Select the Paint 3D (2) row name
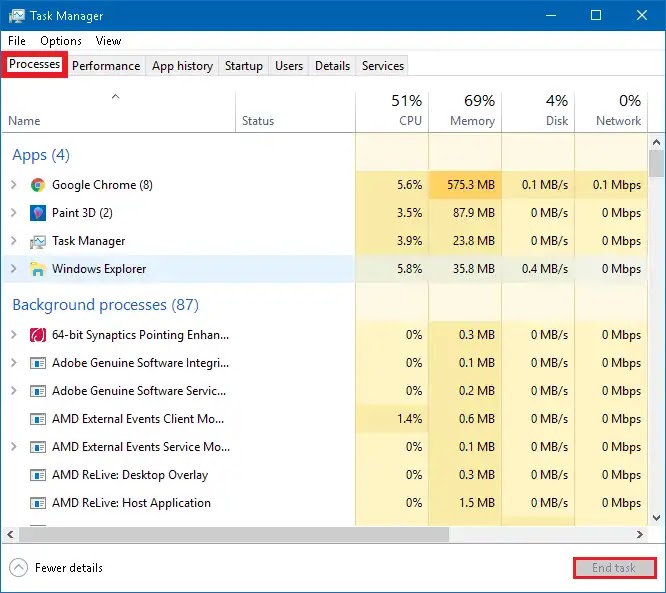Viewport: 666px width, 593px height. pos(82,213)
